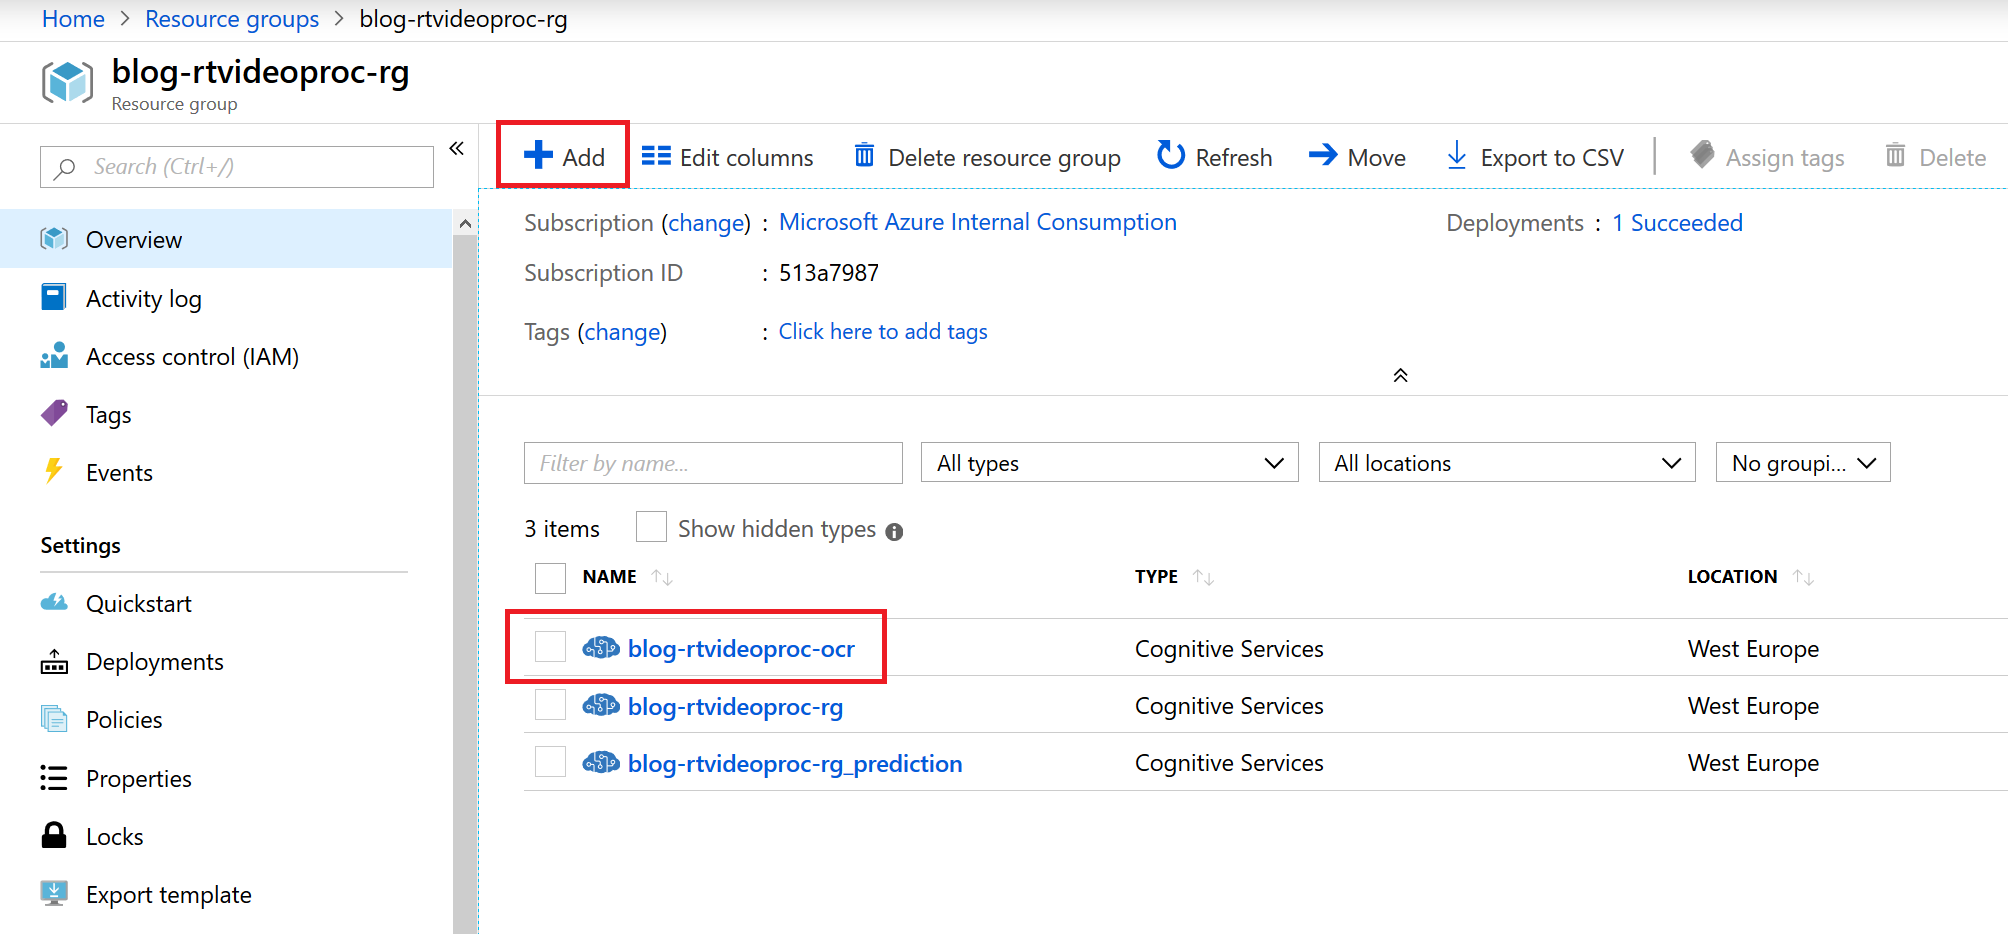Select Access control (IAM) menu item

click(192, 357)
